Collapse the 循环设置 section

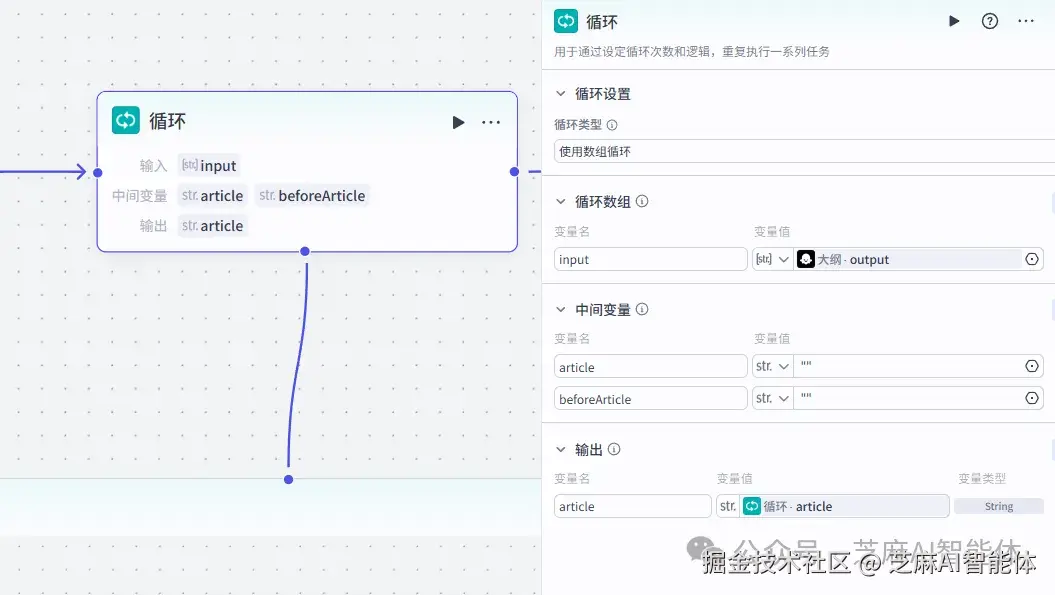[561, 93]
